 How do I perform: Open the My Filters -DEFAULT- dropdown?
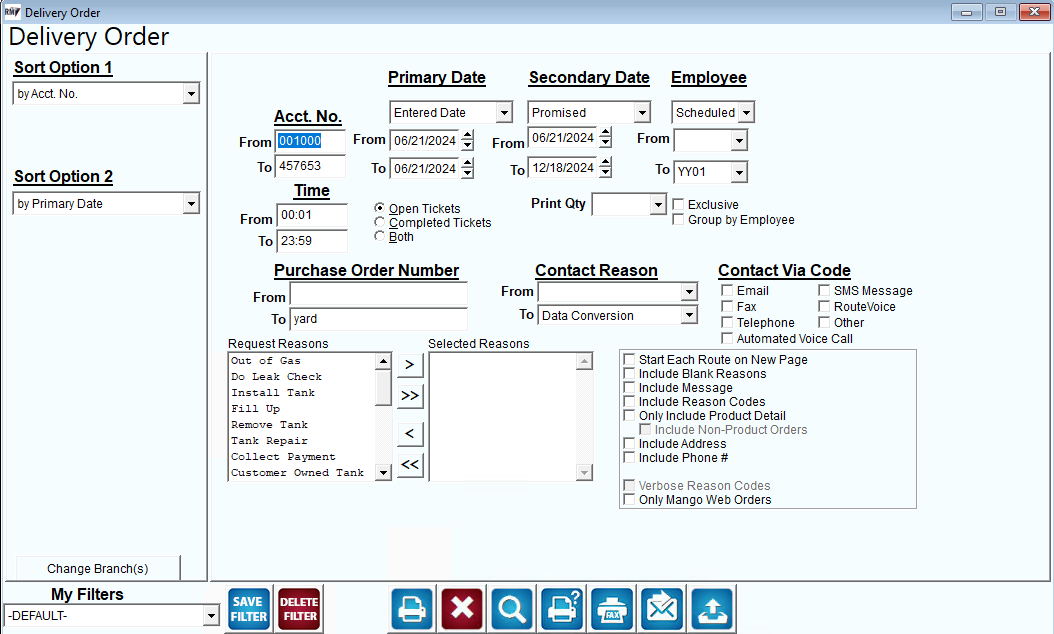[x=211, y=615]
